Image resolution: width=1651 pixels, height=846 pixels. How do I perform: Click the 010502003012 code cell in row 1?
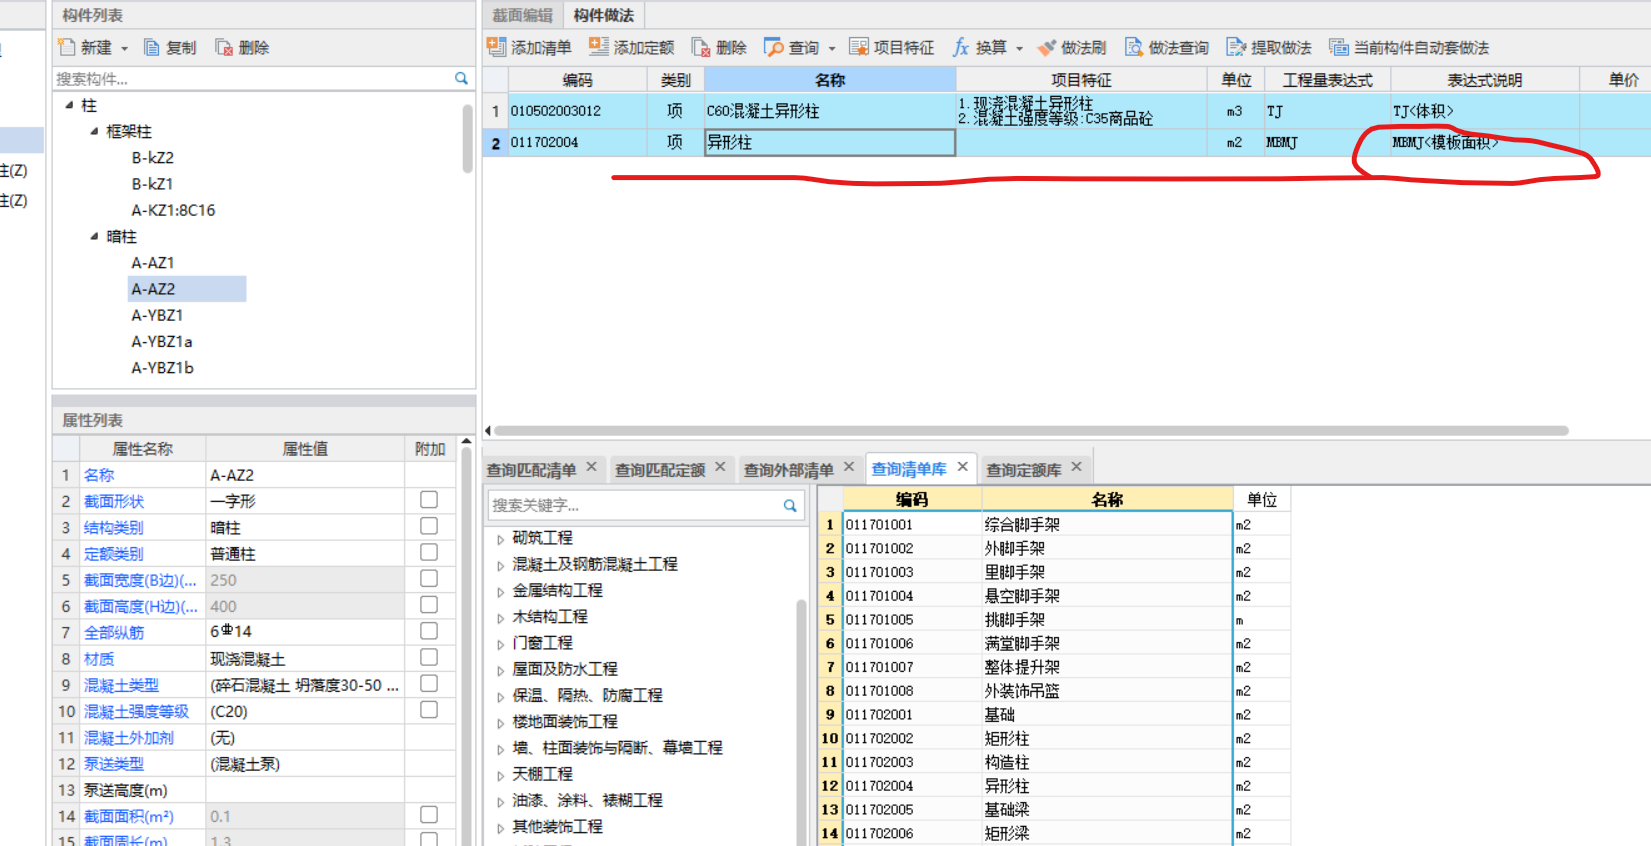578,111
